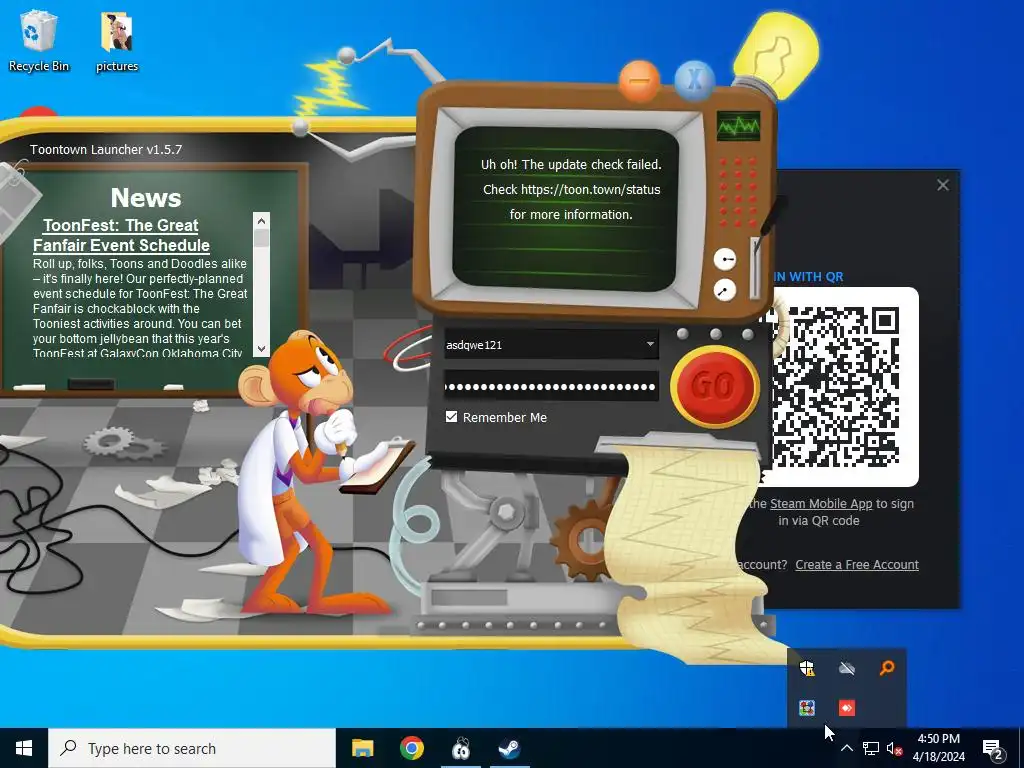Click the upper white knob on the TV

725,259
